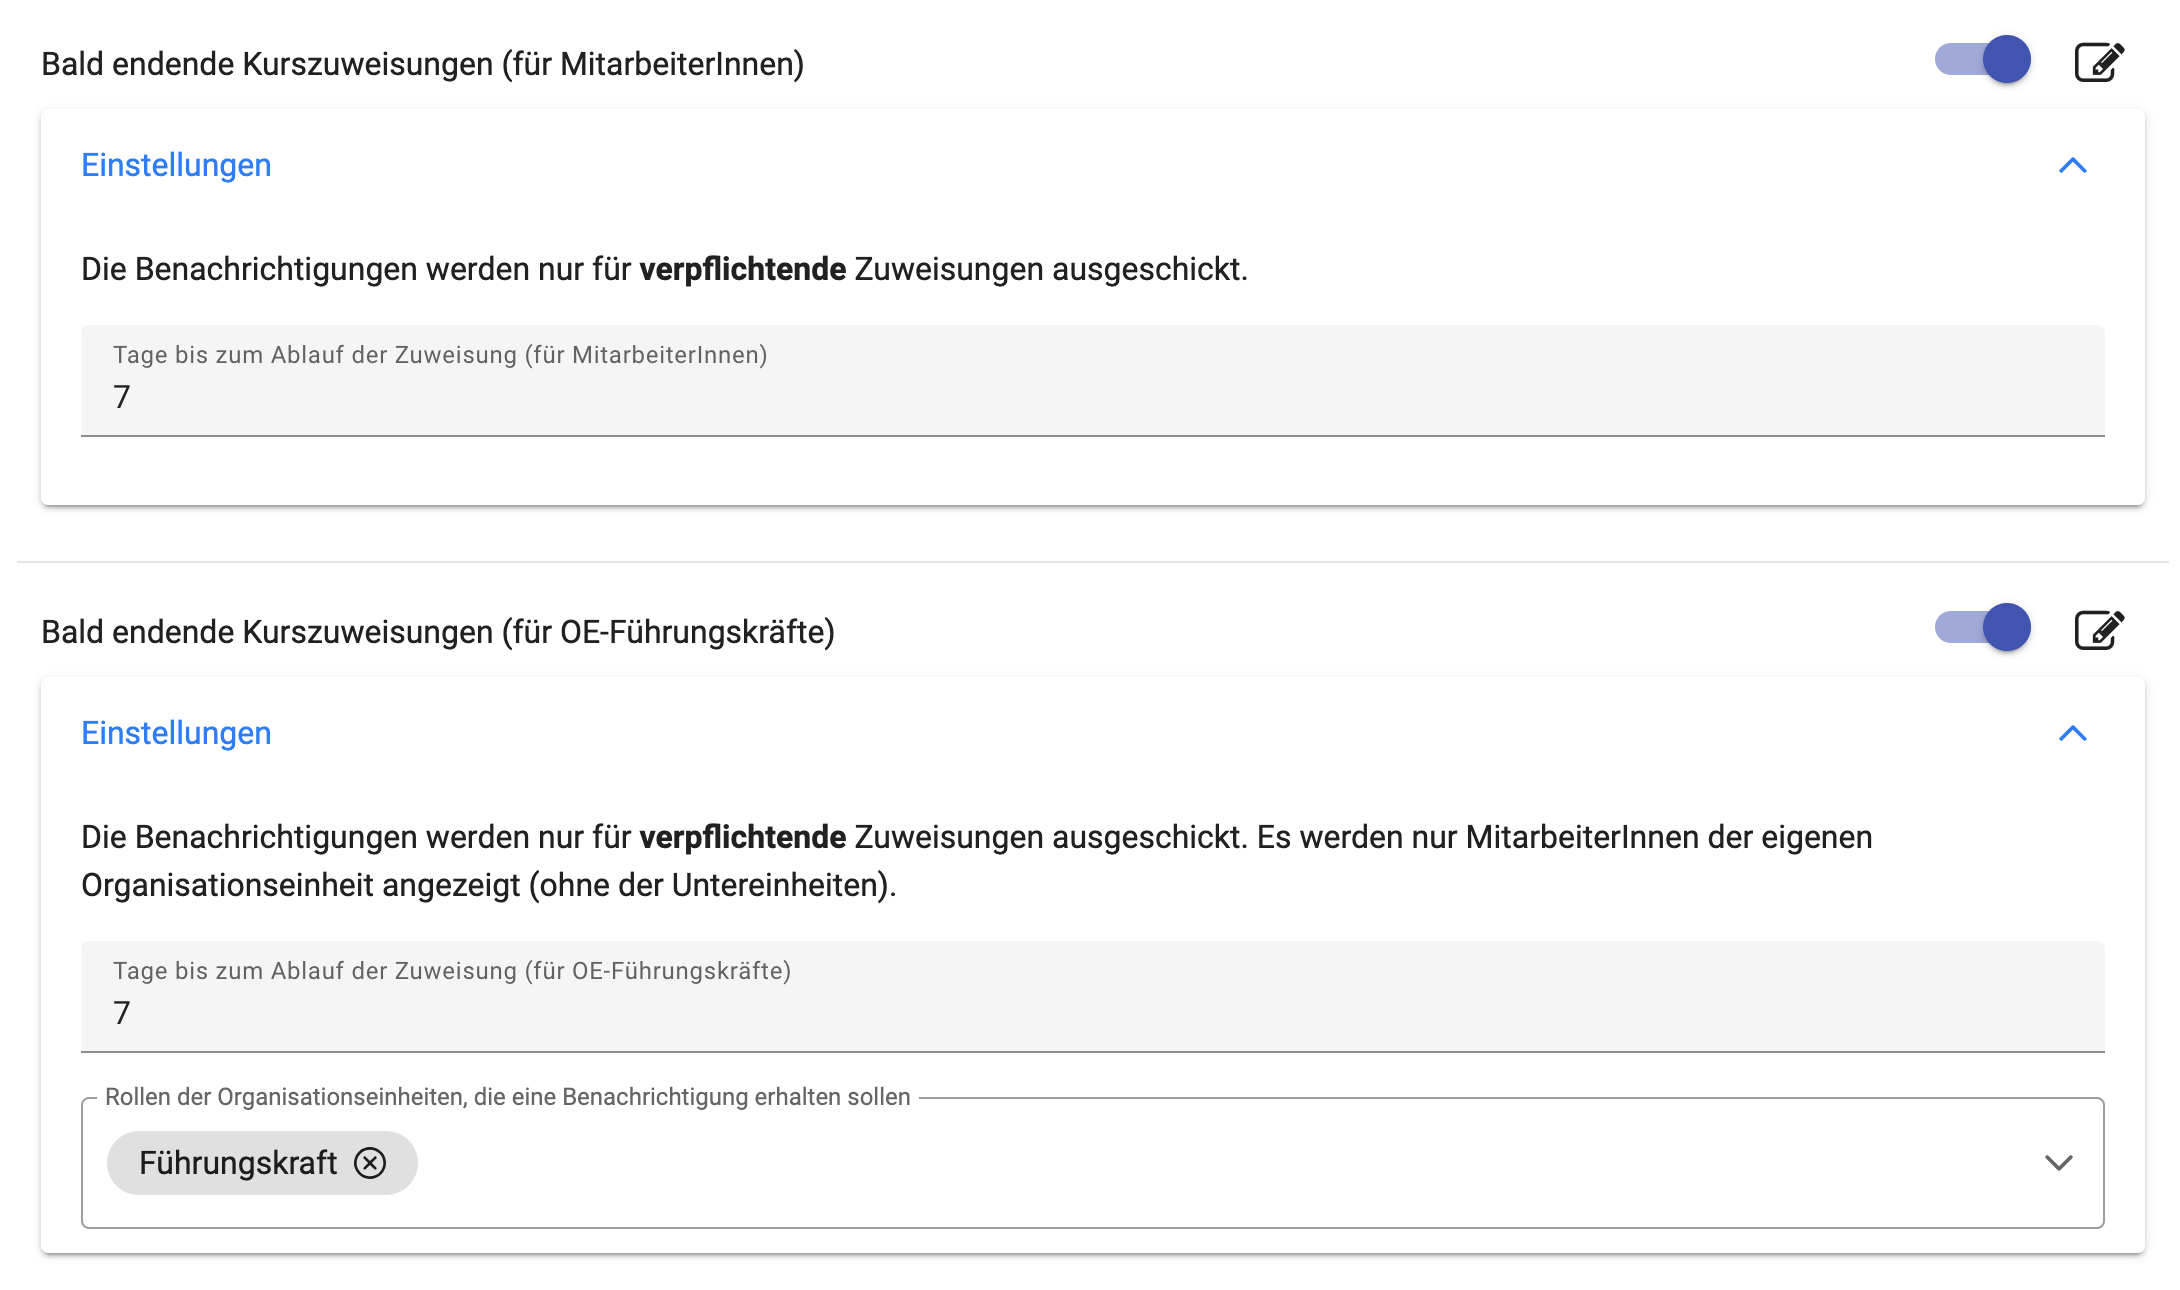Click the bold "verpflichtende" in MitarbeiterInnen description
Screen dimensions: 2180x1290
click(742, 269)
